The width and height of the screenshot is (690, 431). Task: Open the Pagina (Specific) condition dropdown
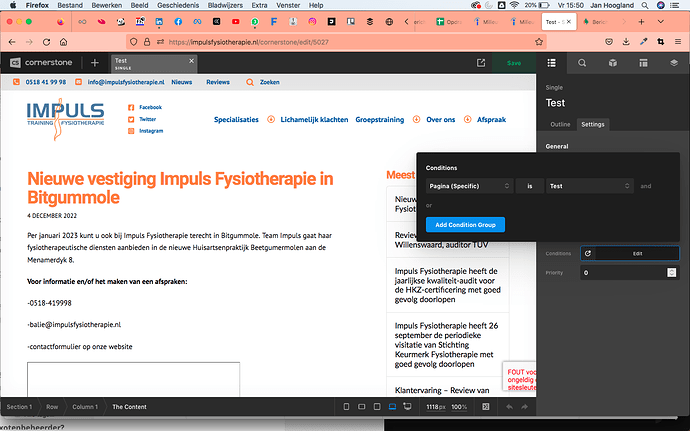pos(469,186)
